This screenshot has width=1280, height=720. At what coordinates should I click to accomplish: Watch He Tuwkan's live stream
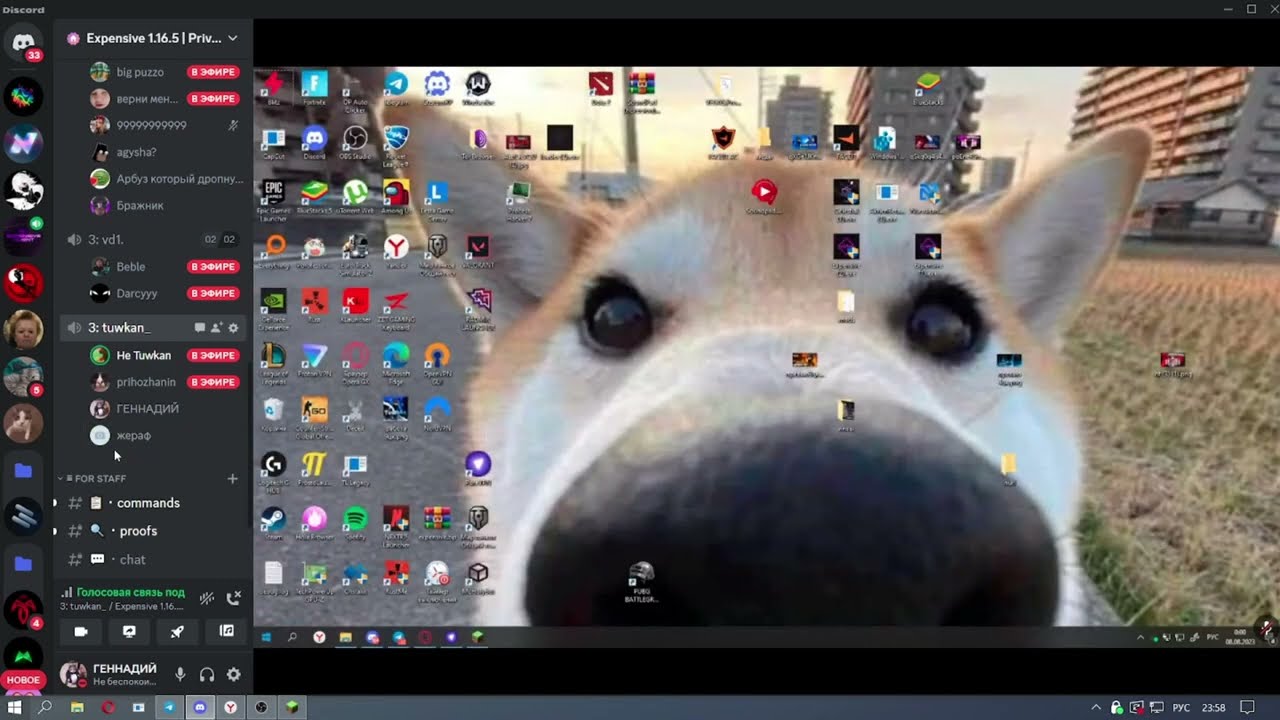[214, 355]
